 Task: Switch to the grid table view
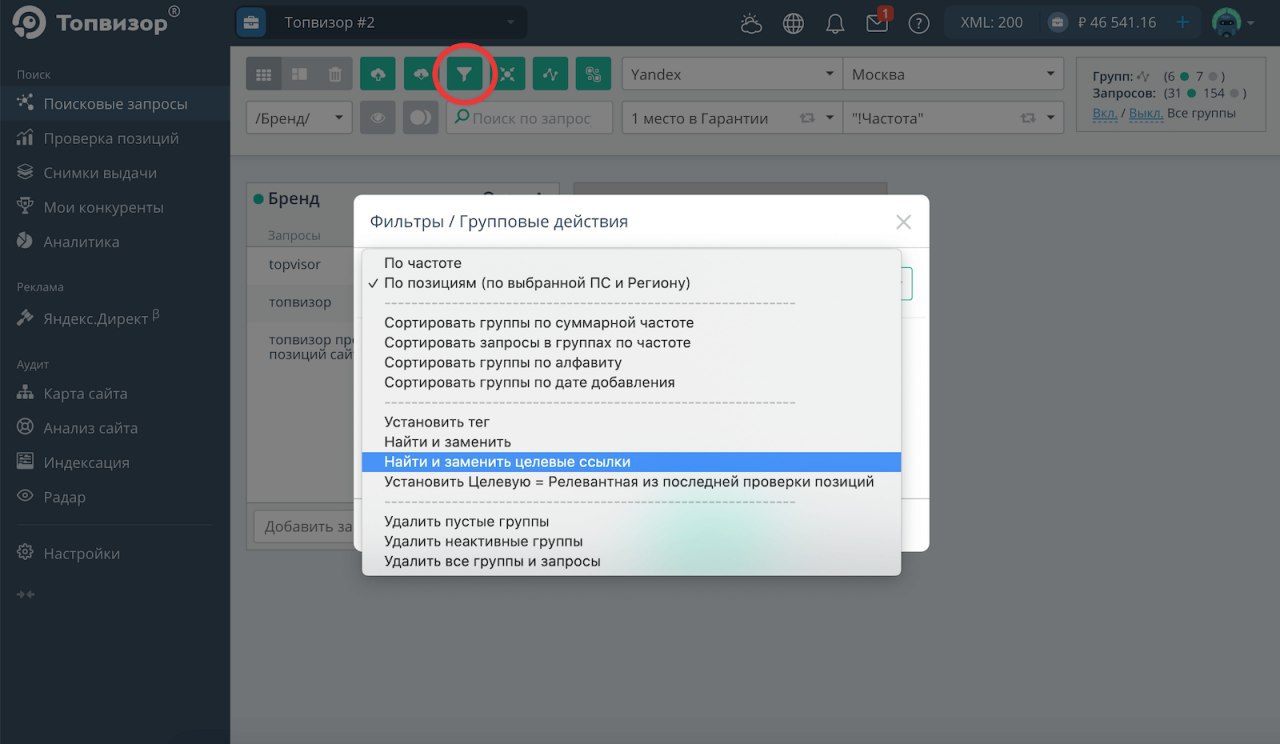264,74
